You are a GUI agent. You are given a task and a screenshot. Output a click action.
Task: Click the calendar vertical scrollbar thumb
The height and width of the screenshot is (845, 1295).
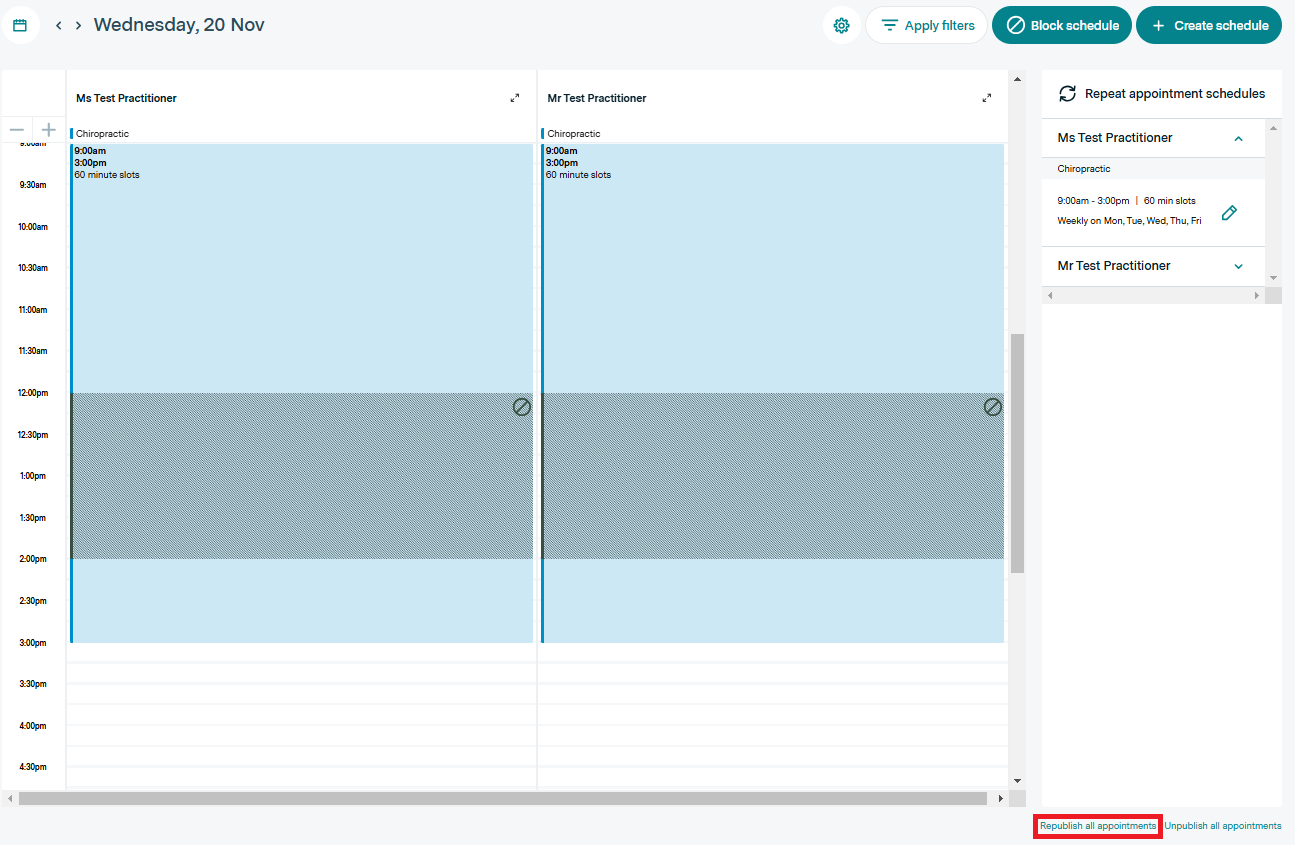click(x=1017, y=452)
